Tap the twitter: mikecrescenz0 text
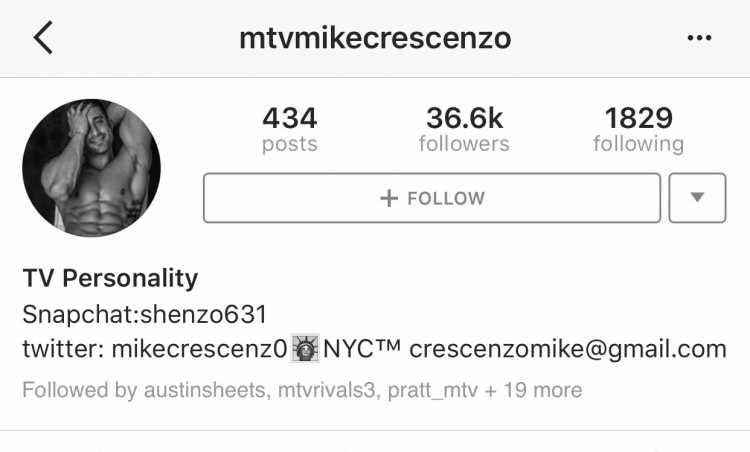Screen dimensions: 750x452 click(x=155, y=349)
